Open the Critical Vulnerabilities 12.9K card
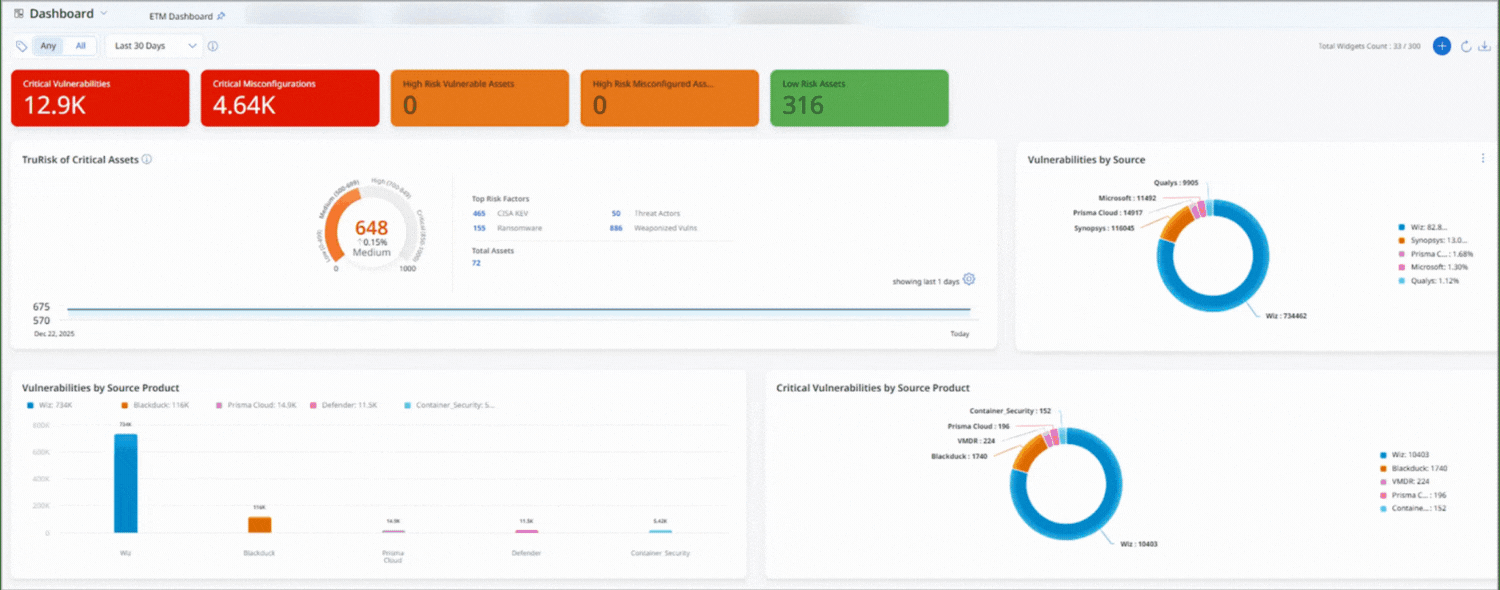The height and width of the screenshot is (590, 1500). click(x=100, y=98)
